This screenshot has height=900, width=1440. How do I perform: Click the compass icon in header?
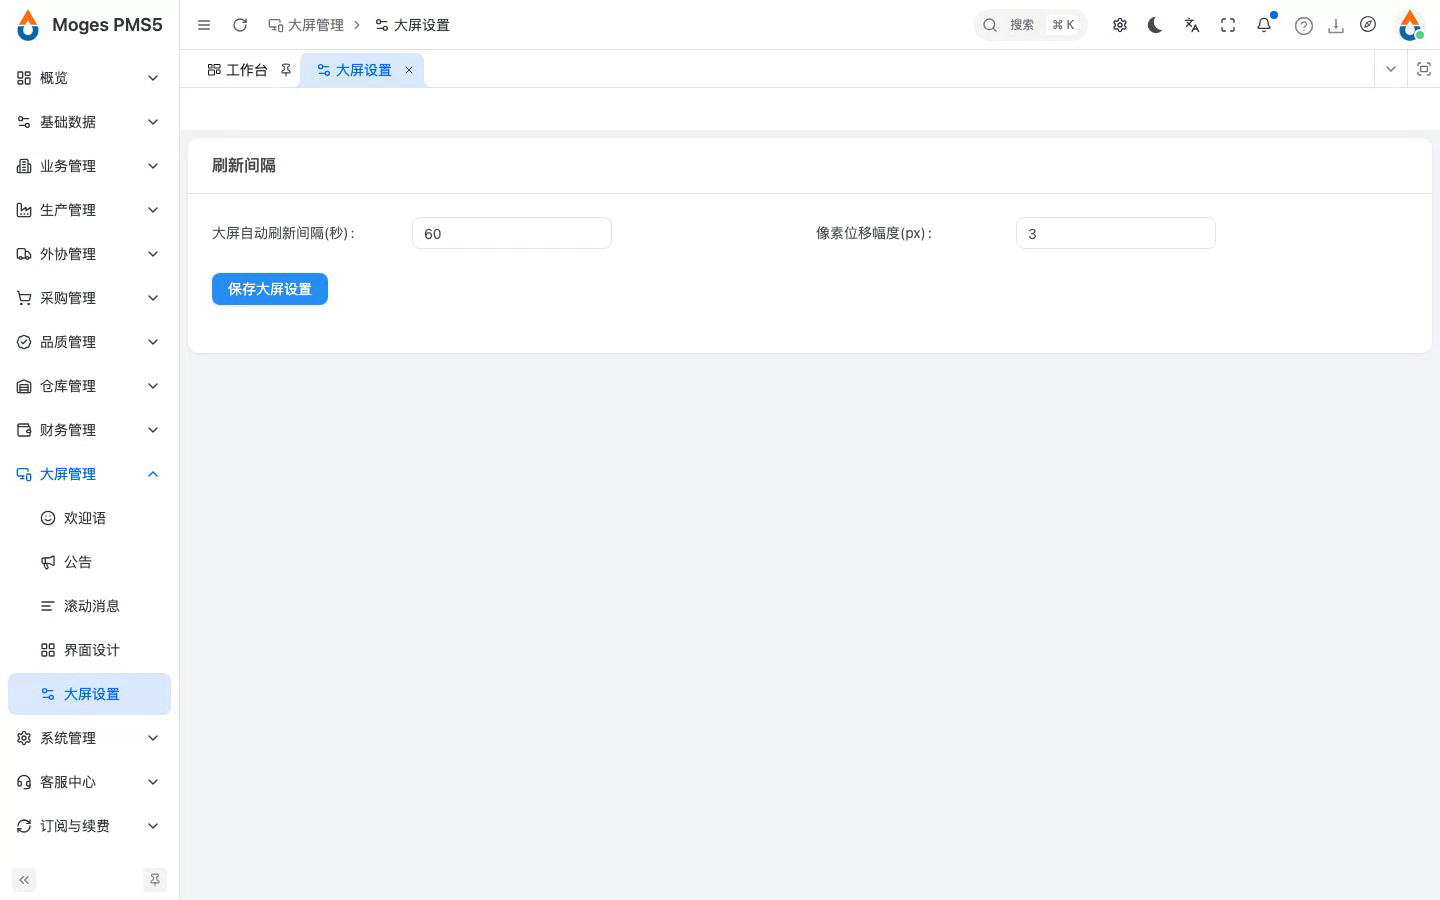pyautogui.click(x=1368, y=25)
